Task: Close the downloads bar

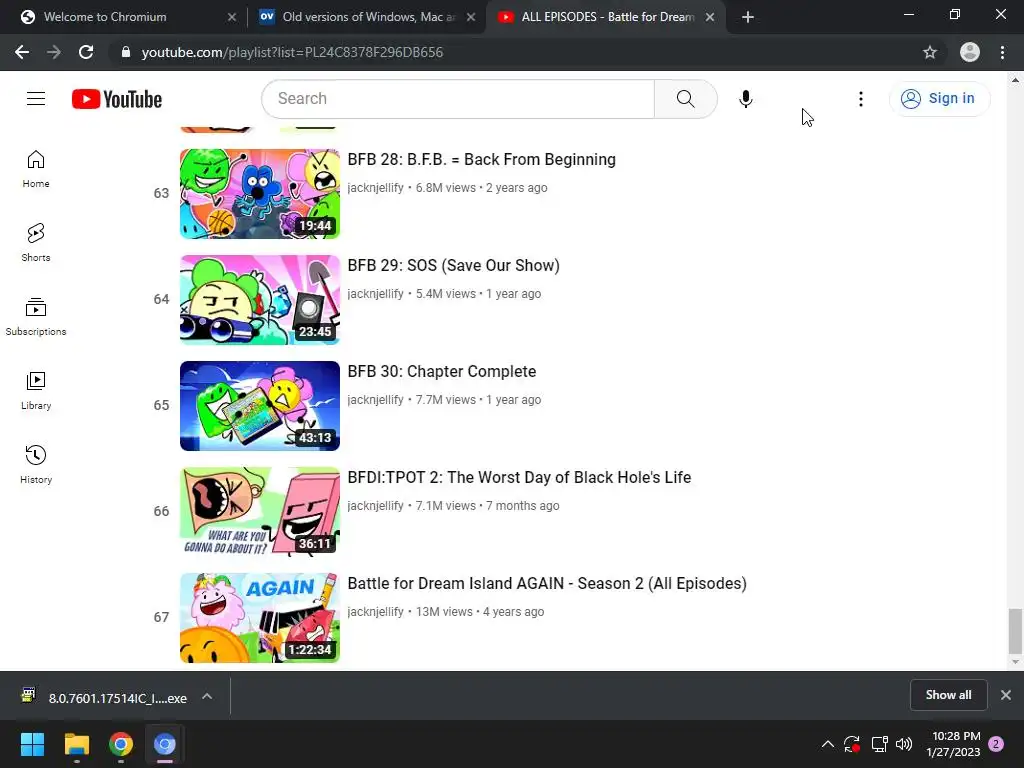Action: (1006, 695)
